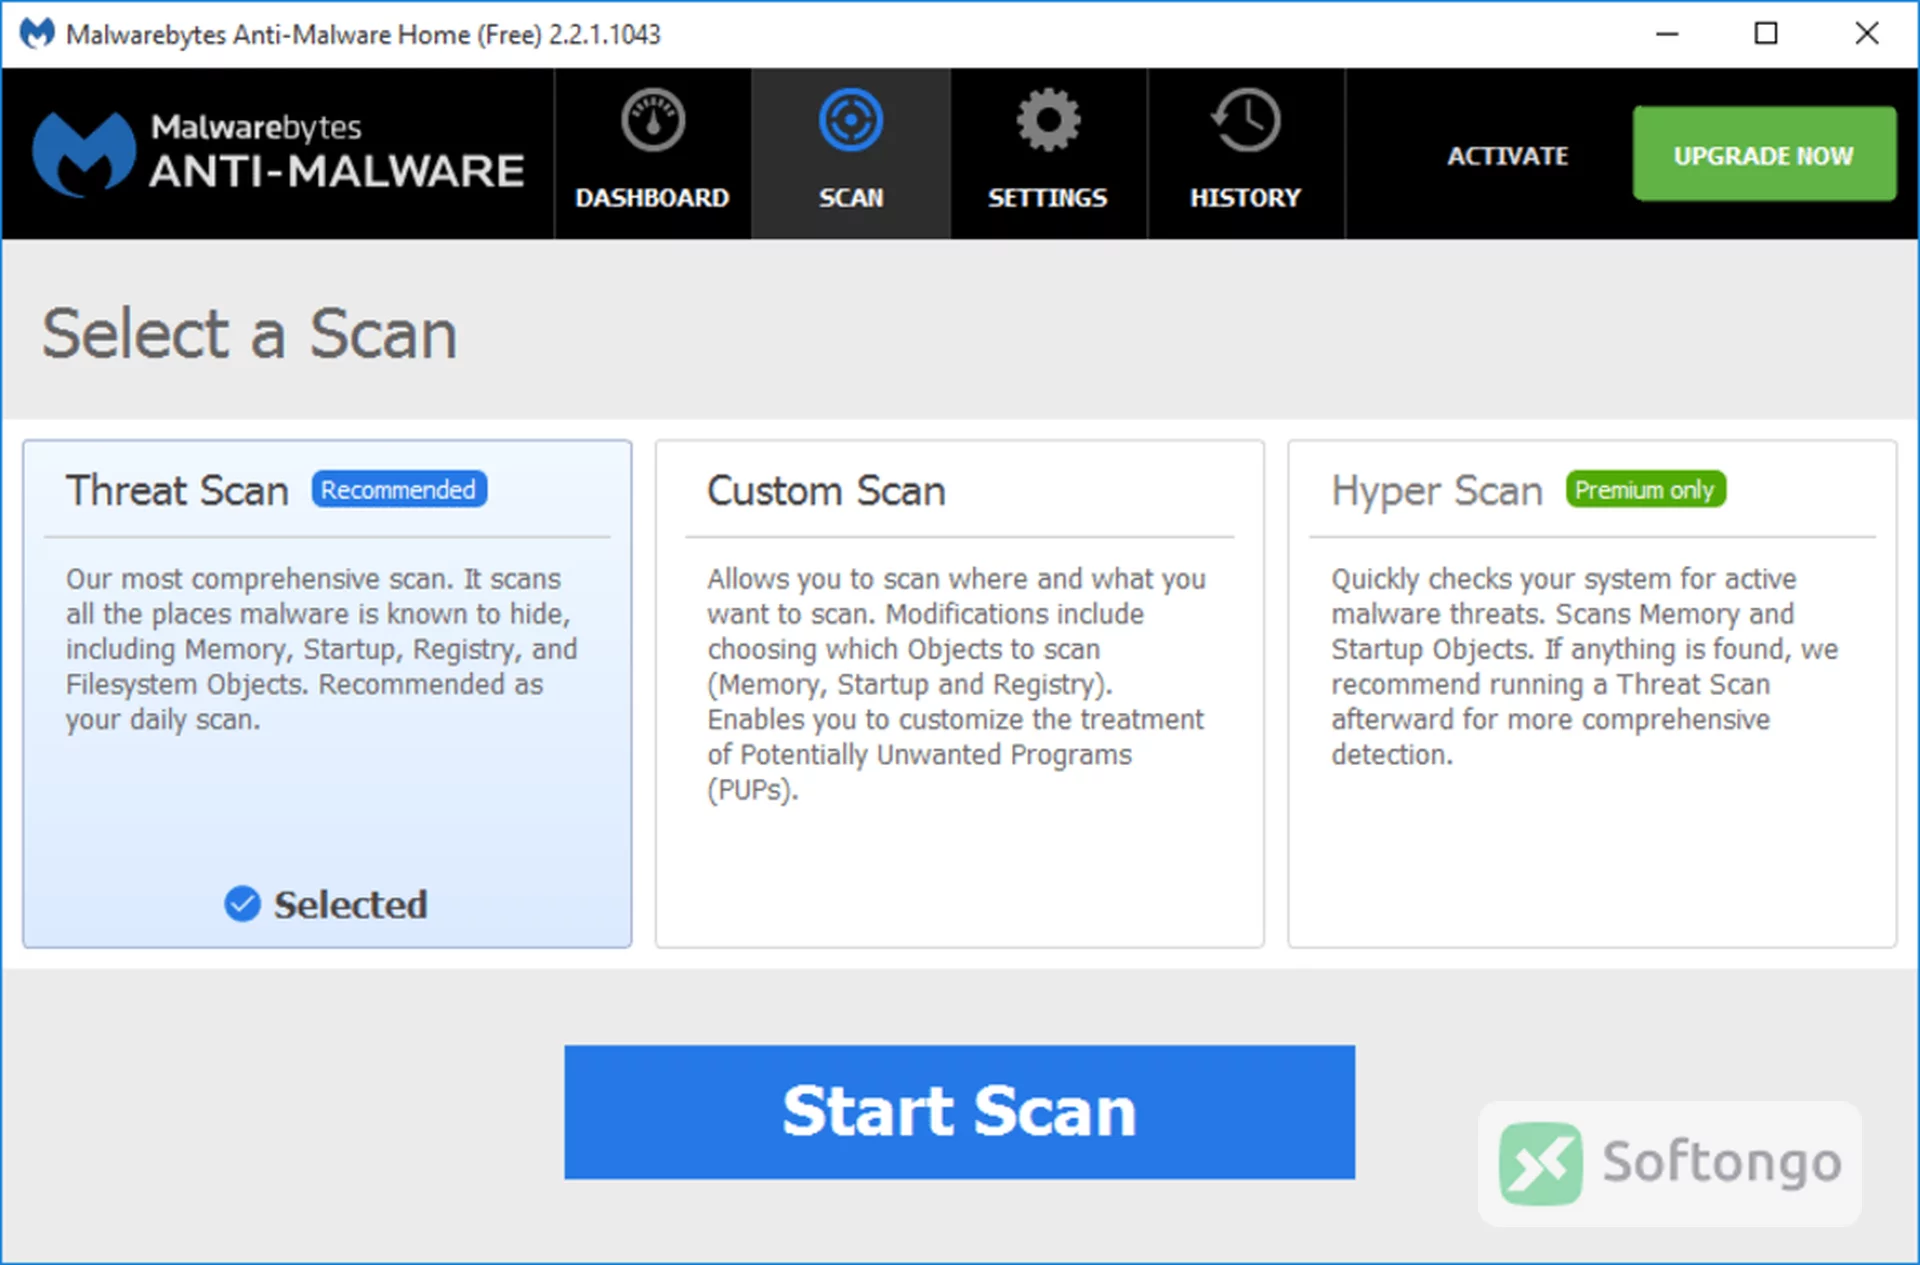Click the SETTINGS tab label
This screenshot has width=1920, height=1265.
pyautogui.click(x=1048, y=198)
